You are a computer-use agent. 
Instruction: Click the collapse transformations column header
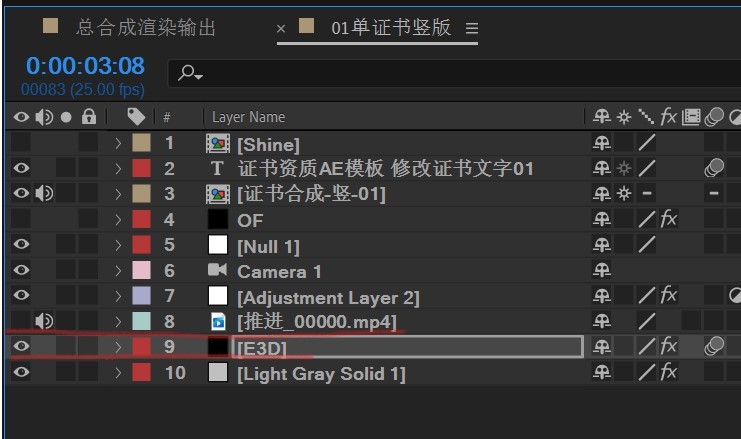click(624, 117)
